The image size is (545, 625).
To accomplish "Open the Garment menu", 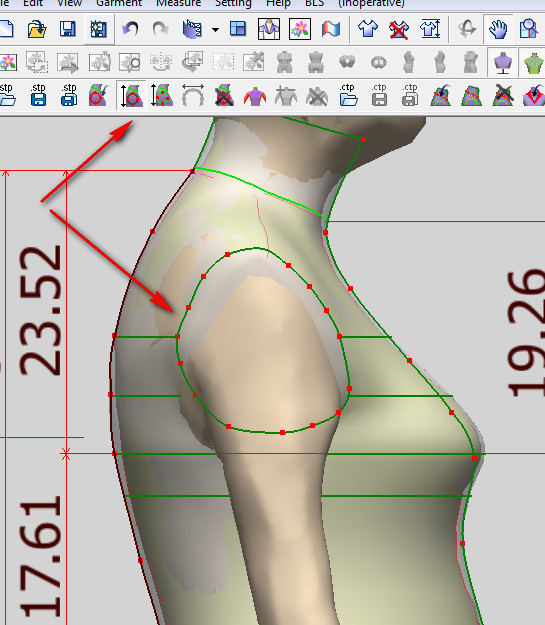I will point(119,4).
